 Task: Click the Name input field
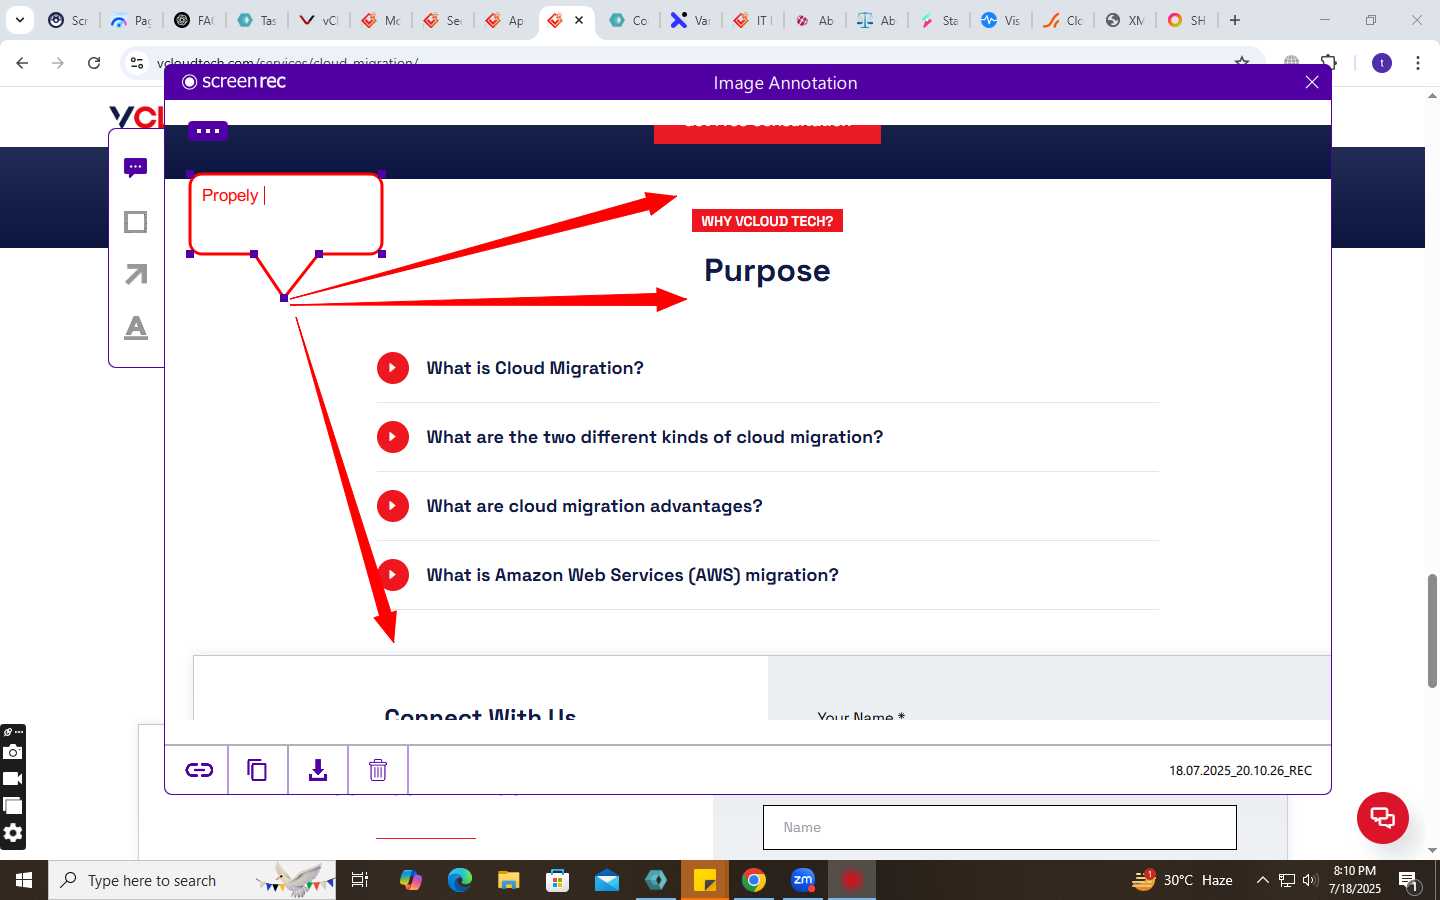(x=1000, y=827)
